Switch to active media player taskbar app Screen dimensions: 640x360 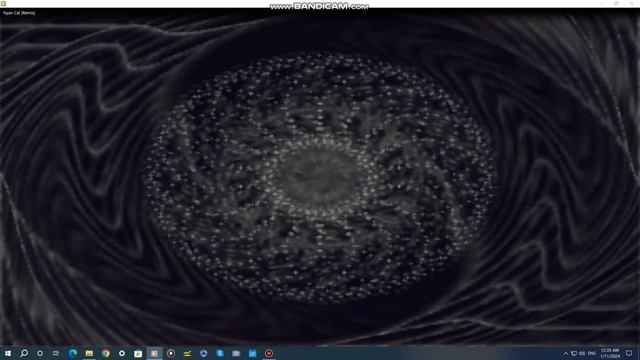coord(155,353)
